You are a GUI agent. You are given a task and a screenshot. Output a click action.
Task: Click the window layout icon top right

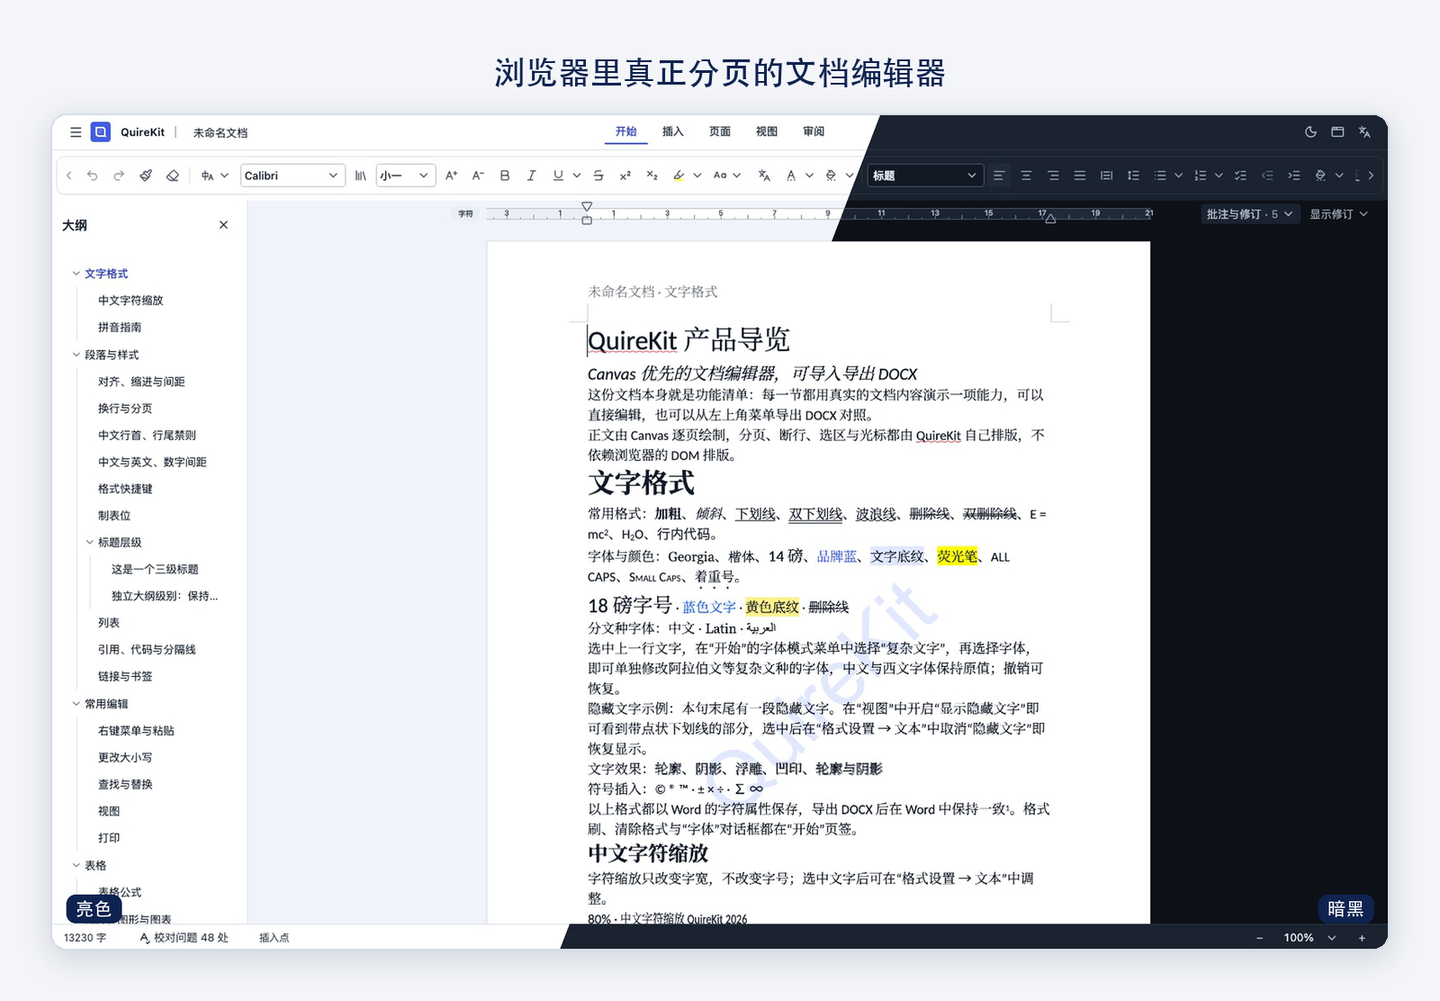(1338, 132)
